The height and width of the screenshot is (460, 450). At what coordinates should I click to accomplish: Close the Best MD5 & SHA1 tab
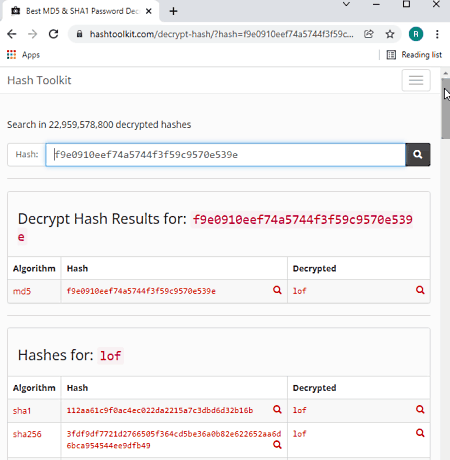pos(149,11)
